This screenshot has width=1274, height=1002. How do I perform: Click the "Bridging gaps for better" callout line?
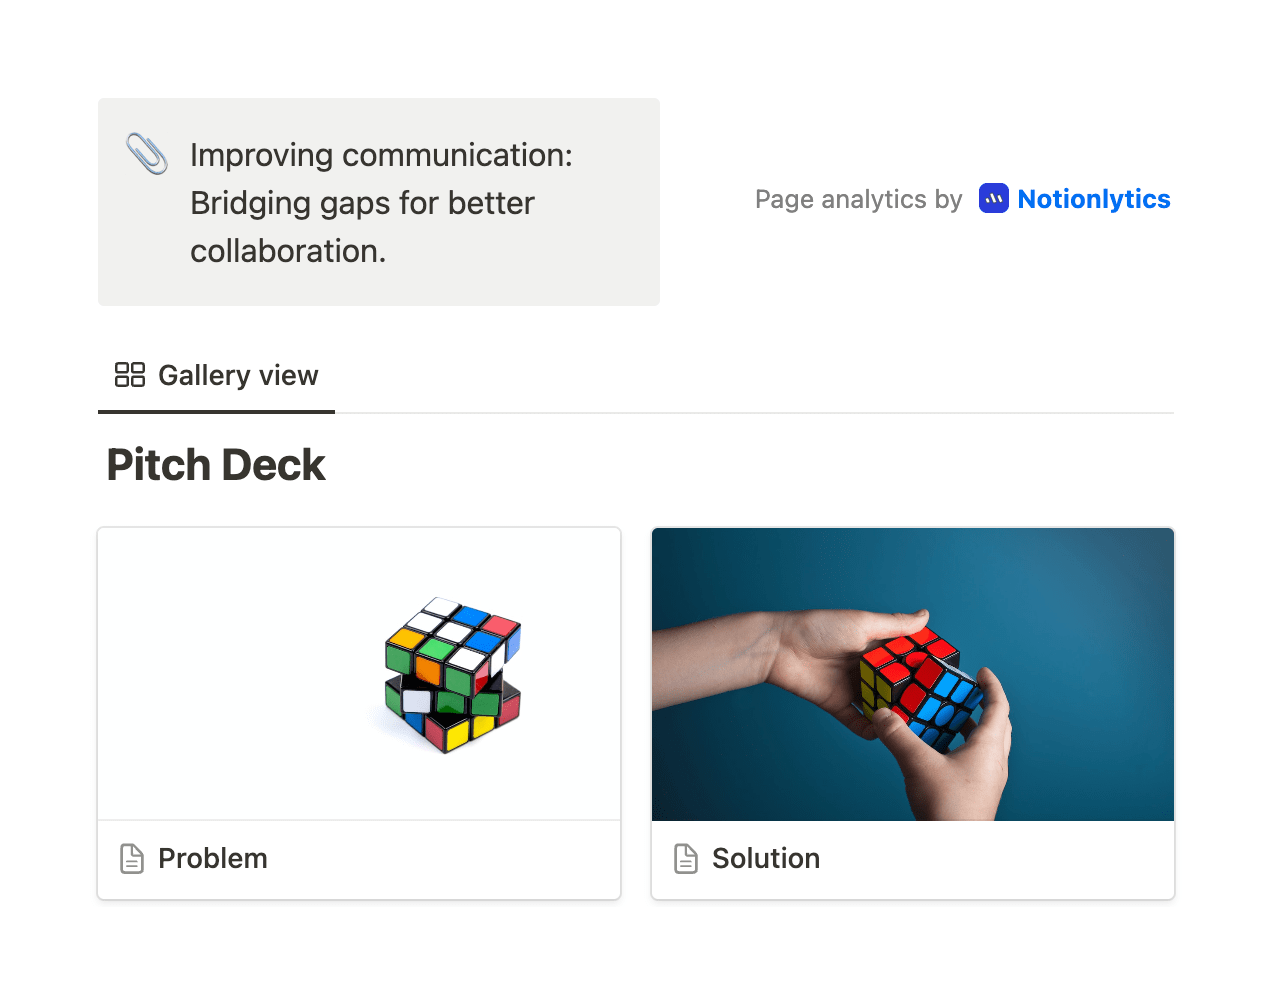pos(362,203)
